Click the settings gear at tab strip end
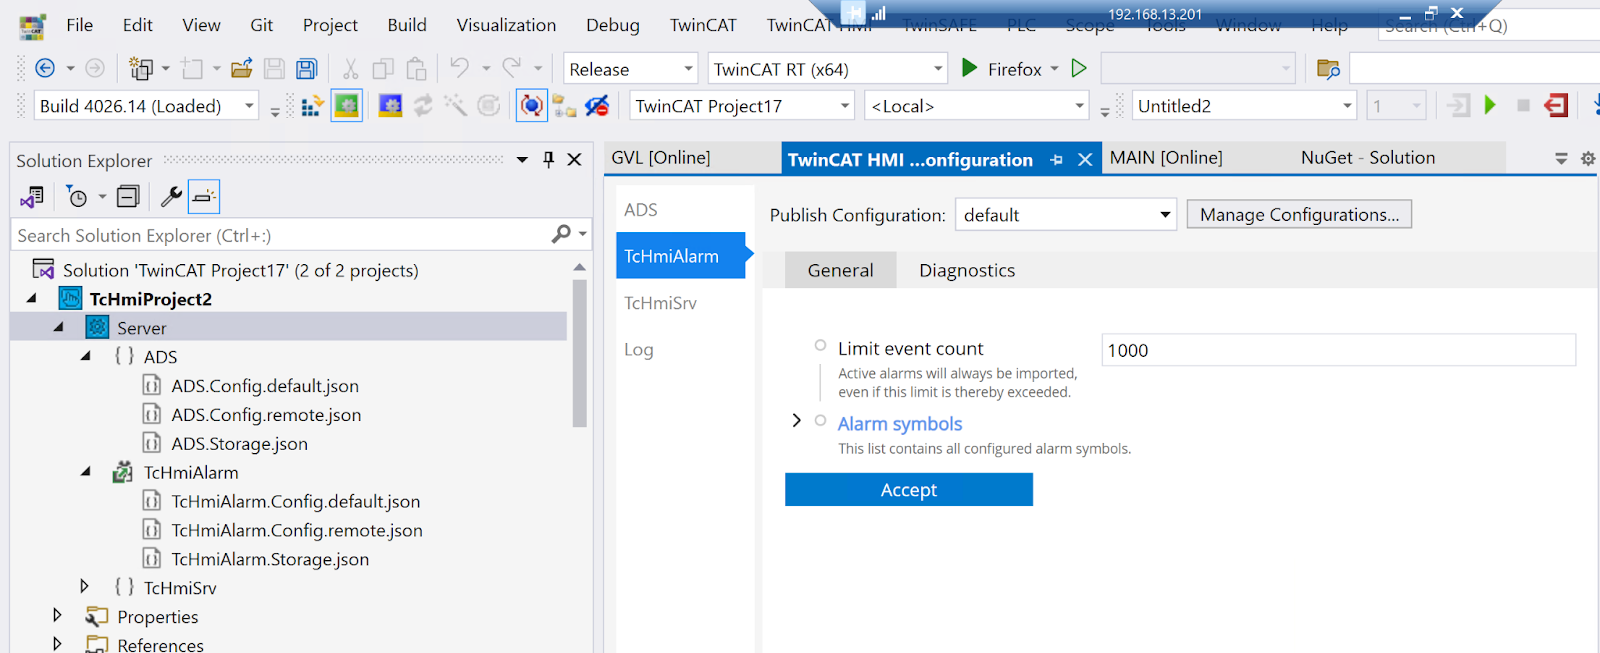1600x653 pixels. 1587,158
